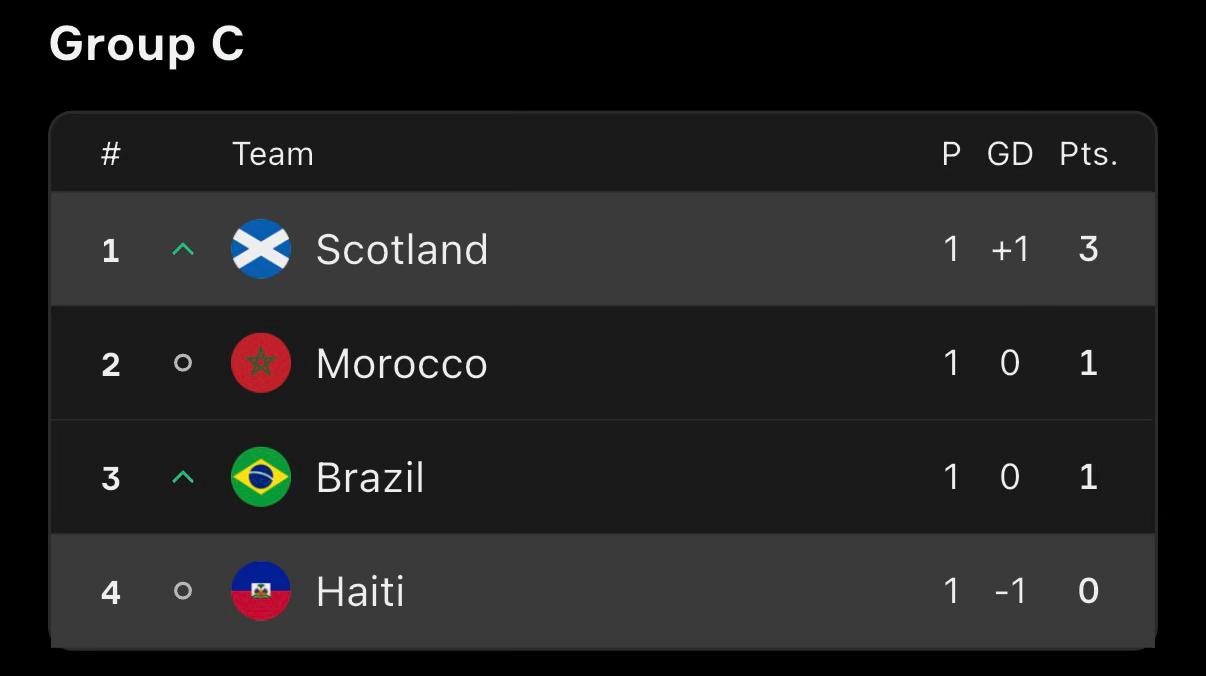Click the # rank column header
The image size is (1206, 676).
111,154
